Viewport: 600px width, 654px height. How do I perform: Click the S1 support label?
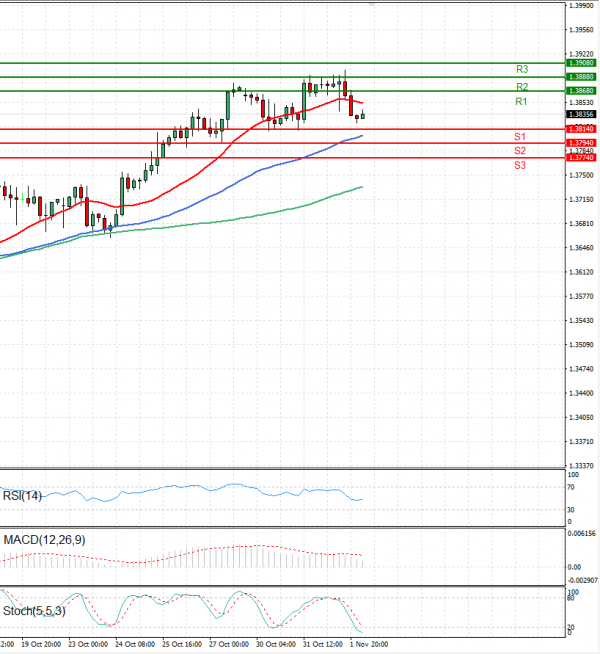(520, 136)
